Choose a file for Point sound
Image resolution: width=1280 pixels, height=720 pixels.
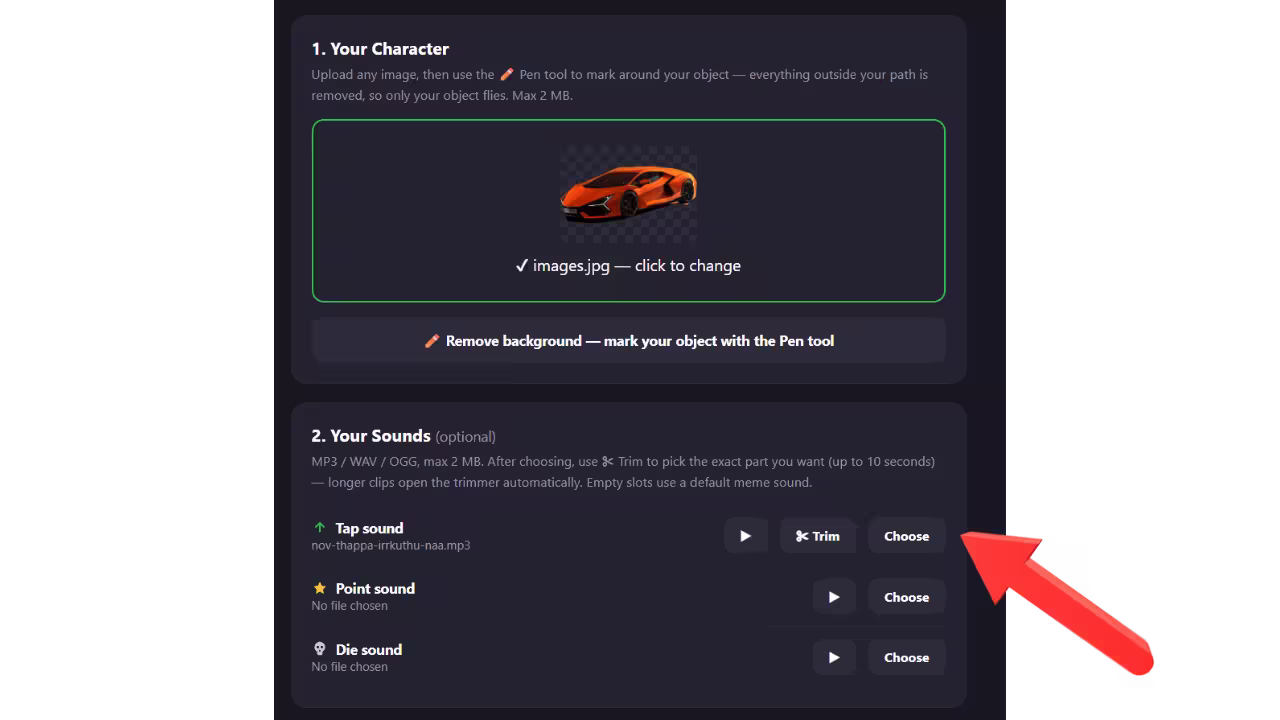click(906, 597)
